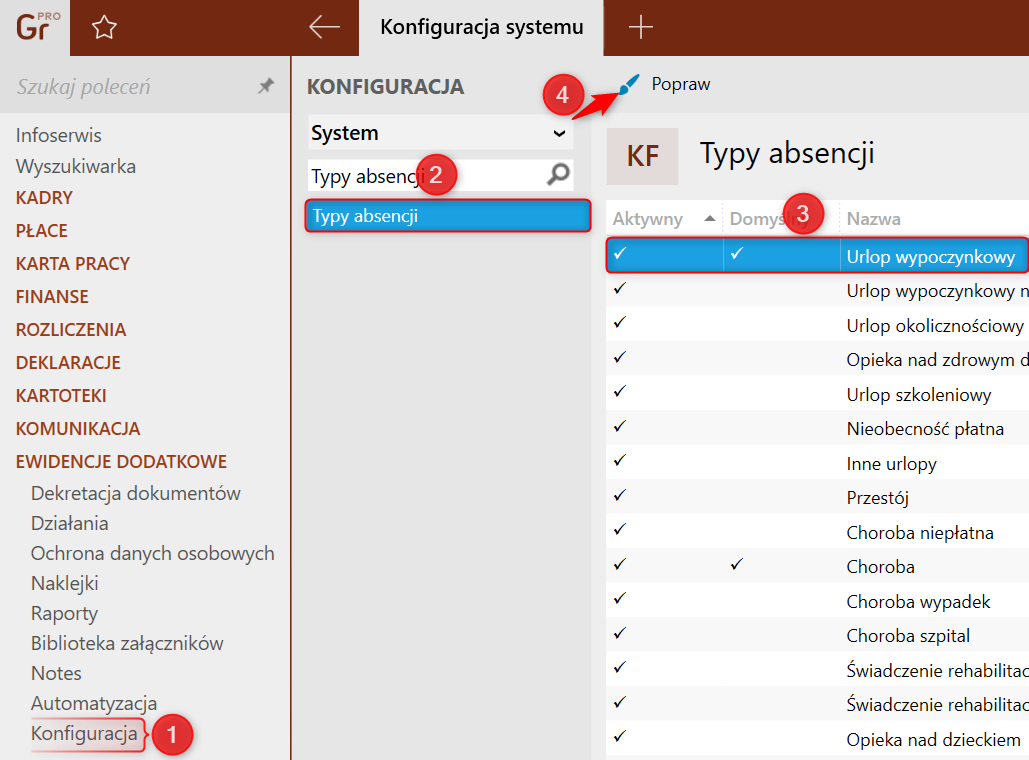Click the pin icon in command search
The height and width of the screenshot is (760, 1029).
point(265,87)
